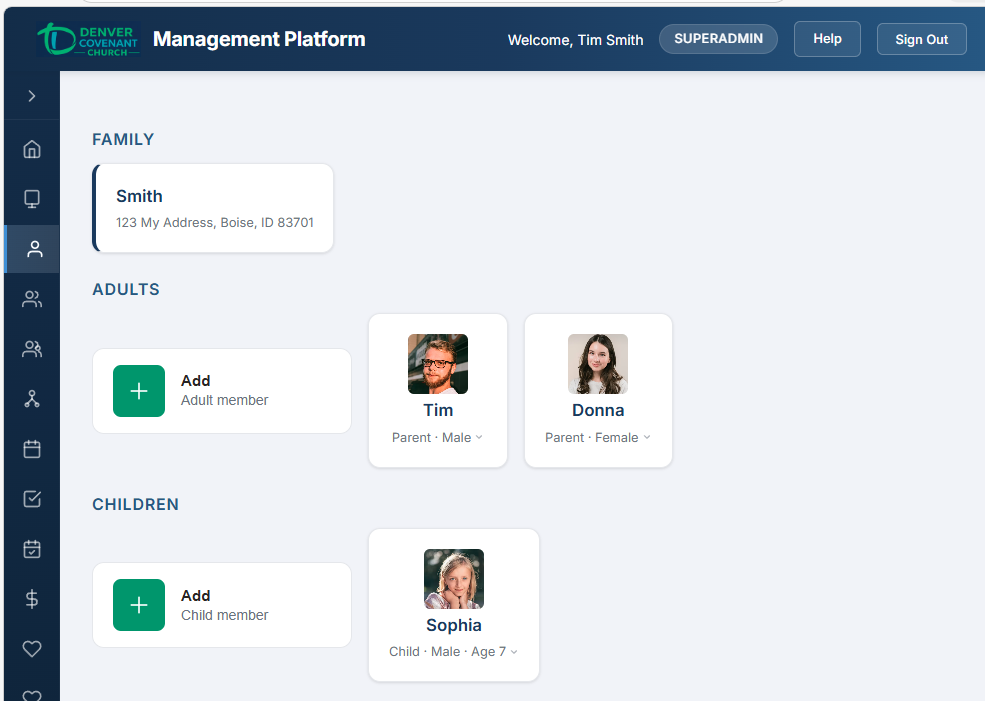Open the two-people group icon in the sidebar
The width and height of the screenshot is (985, 701).
pos(32,299)
